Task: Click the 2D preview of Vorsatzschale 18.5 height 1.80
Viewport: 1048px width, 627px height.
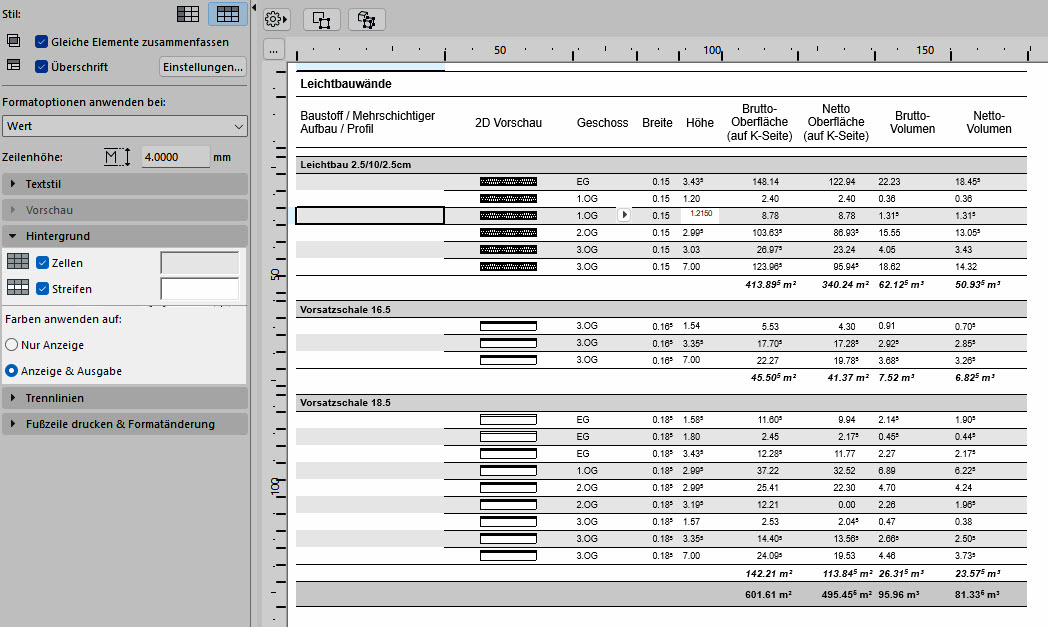Action: [508, 436]
